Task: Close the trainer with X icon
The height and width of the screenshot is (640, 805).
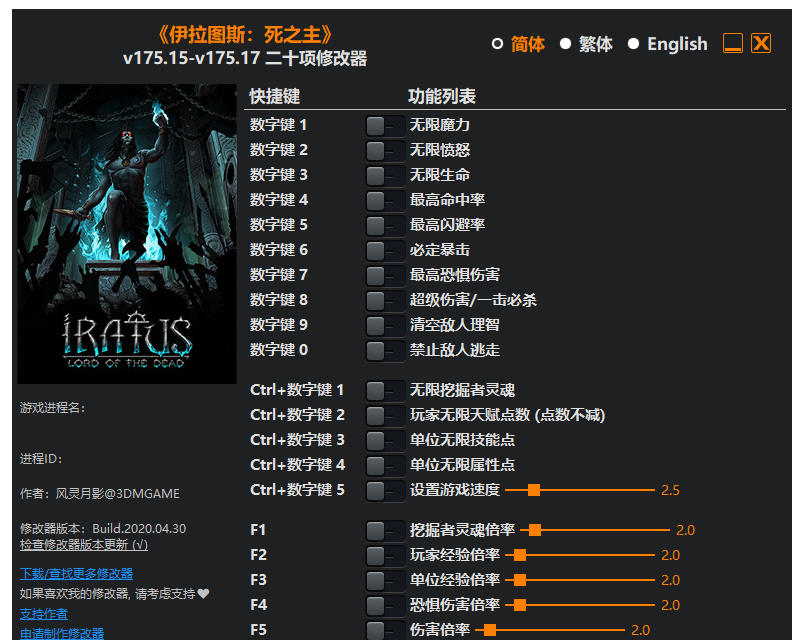Action: (761, 43)
